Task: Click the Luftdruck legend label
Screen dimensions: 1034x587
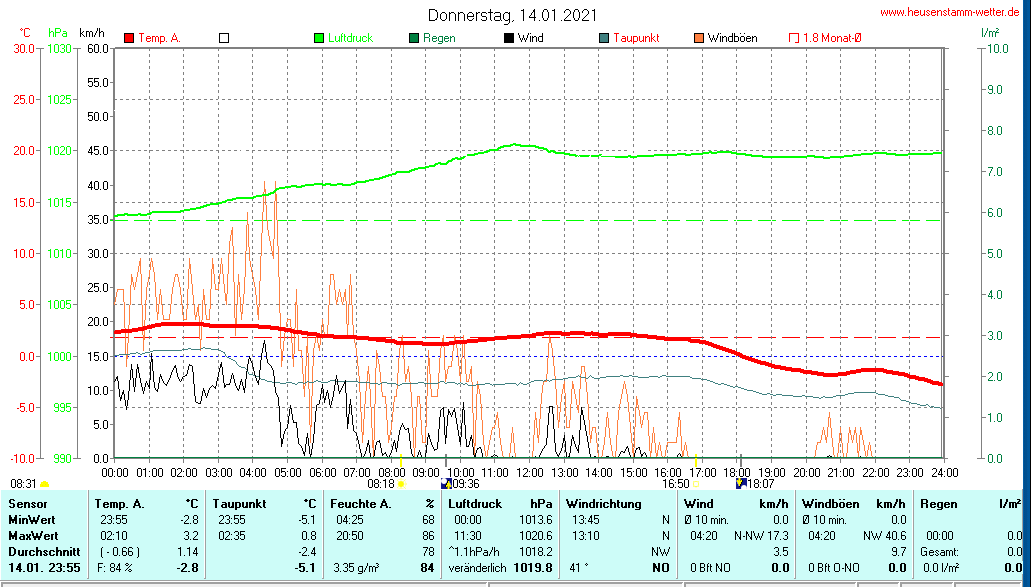Action: click(x=350, y=38)
